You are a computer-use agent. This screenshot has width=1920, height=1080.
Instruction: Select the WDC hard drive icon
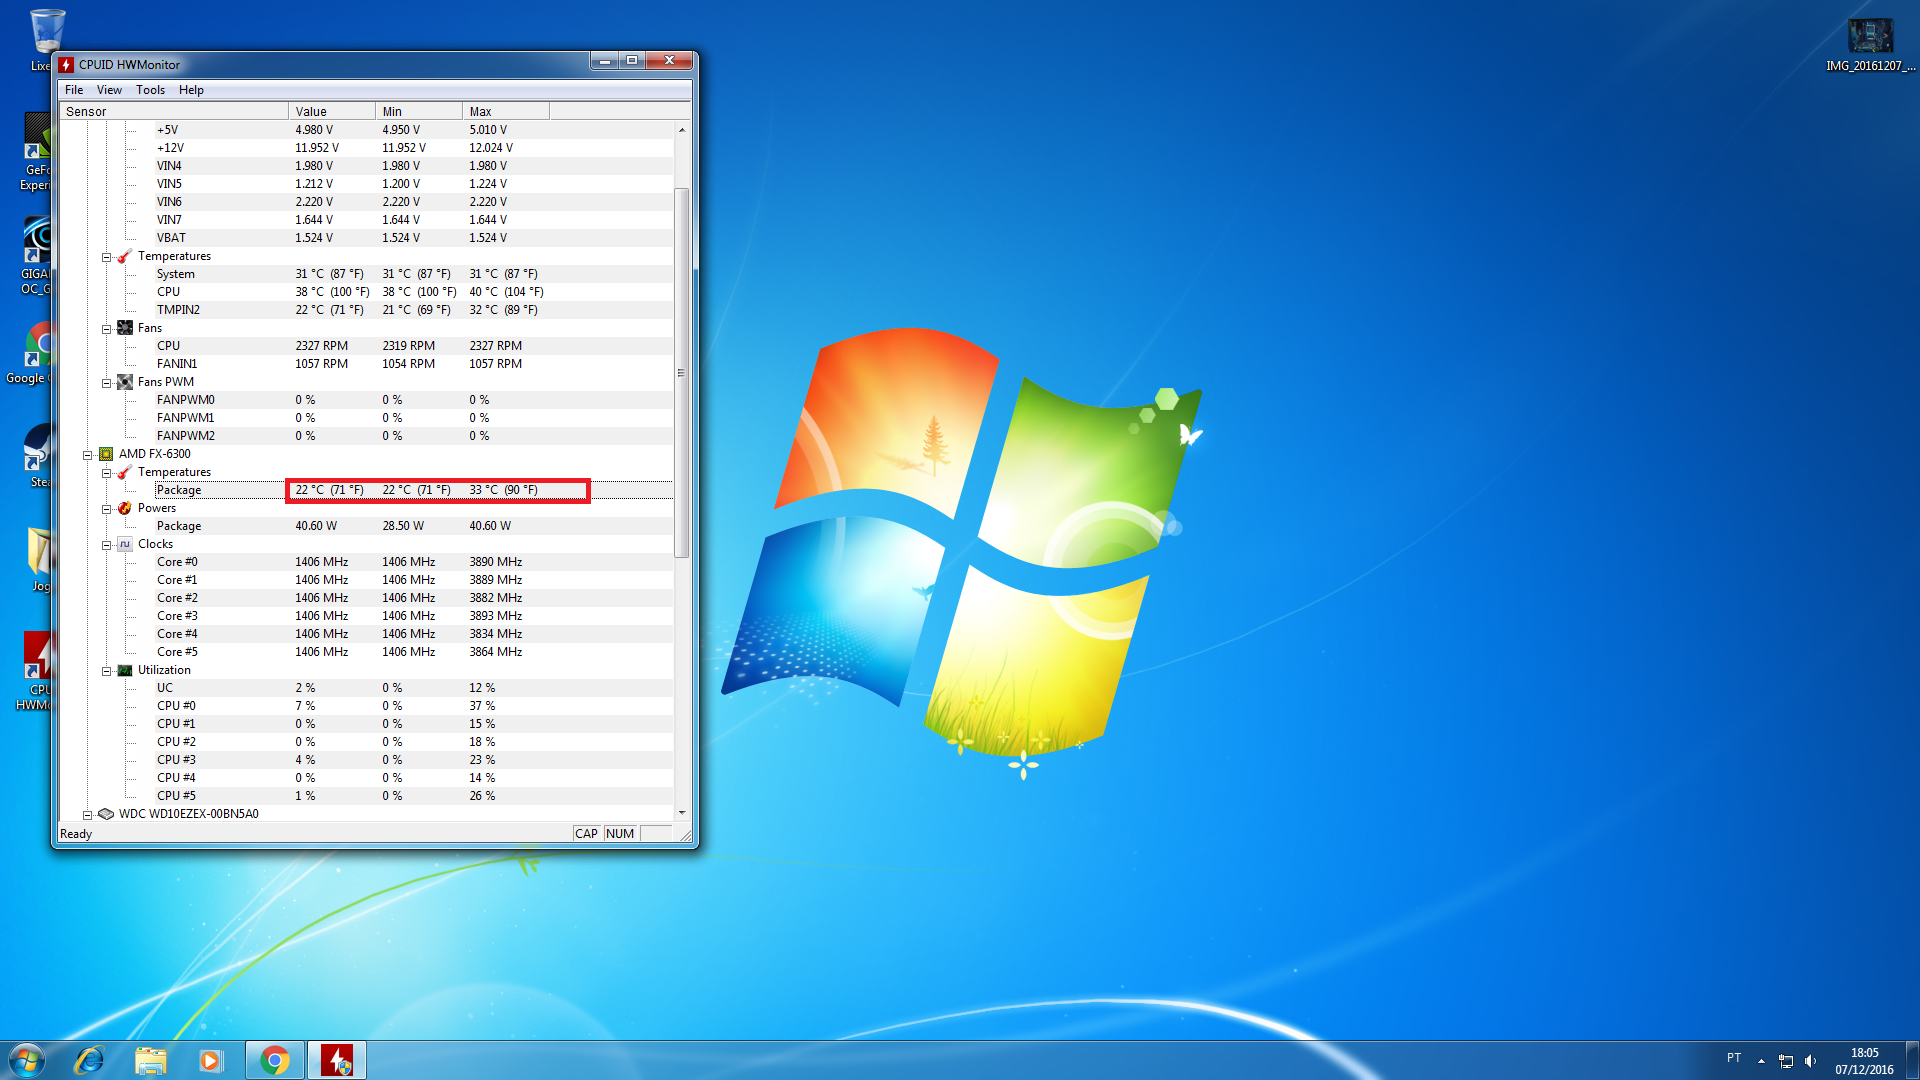(106, 814)
